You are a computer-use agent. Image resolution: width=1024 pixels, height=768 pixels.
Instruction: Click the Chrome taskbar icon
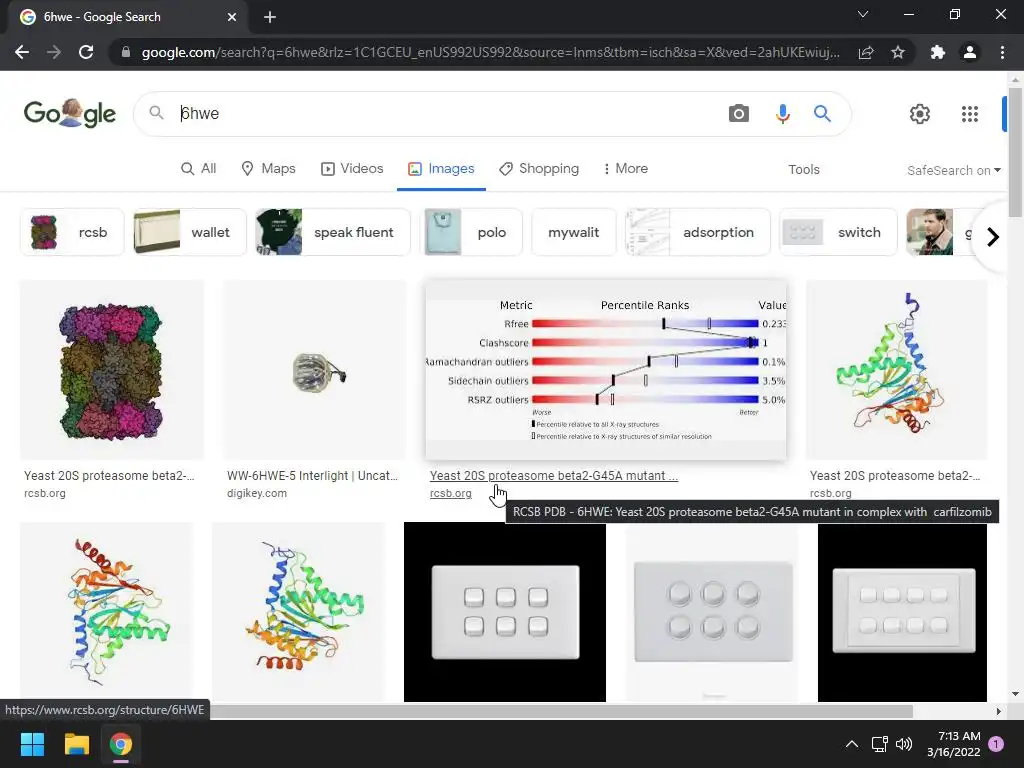click(x=121, y=744)
